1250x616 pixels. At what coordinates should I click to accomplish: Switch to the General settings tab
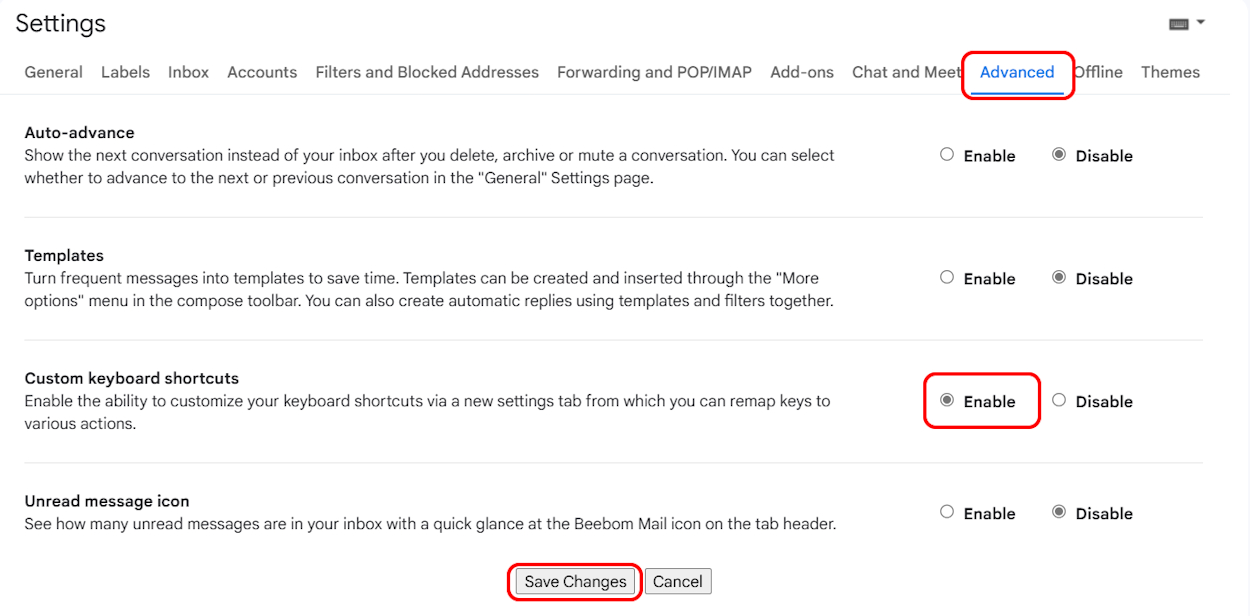click(x=53, y=72)
